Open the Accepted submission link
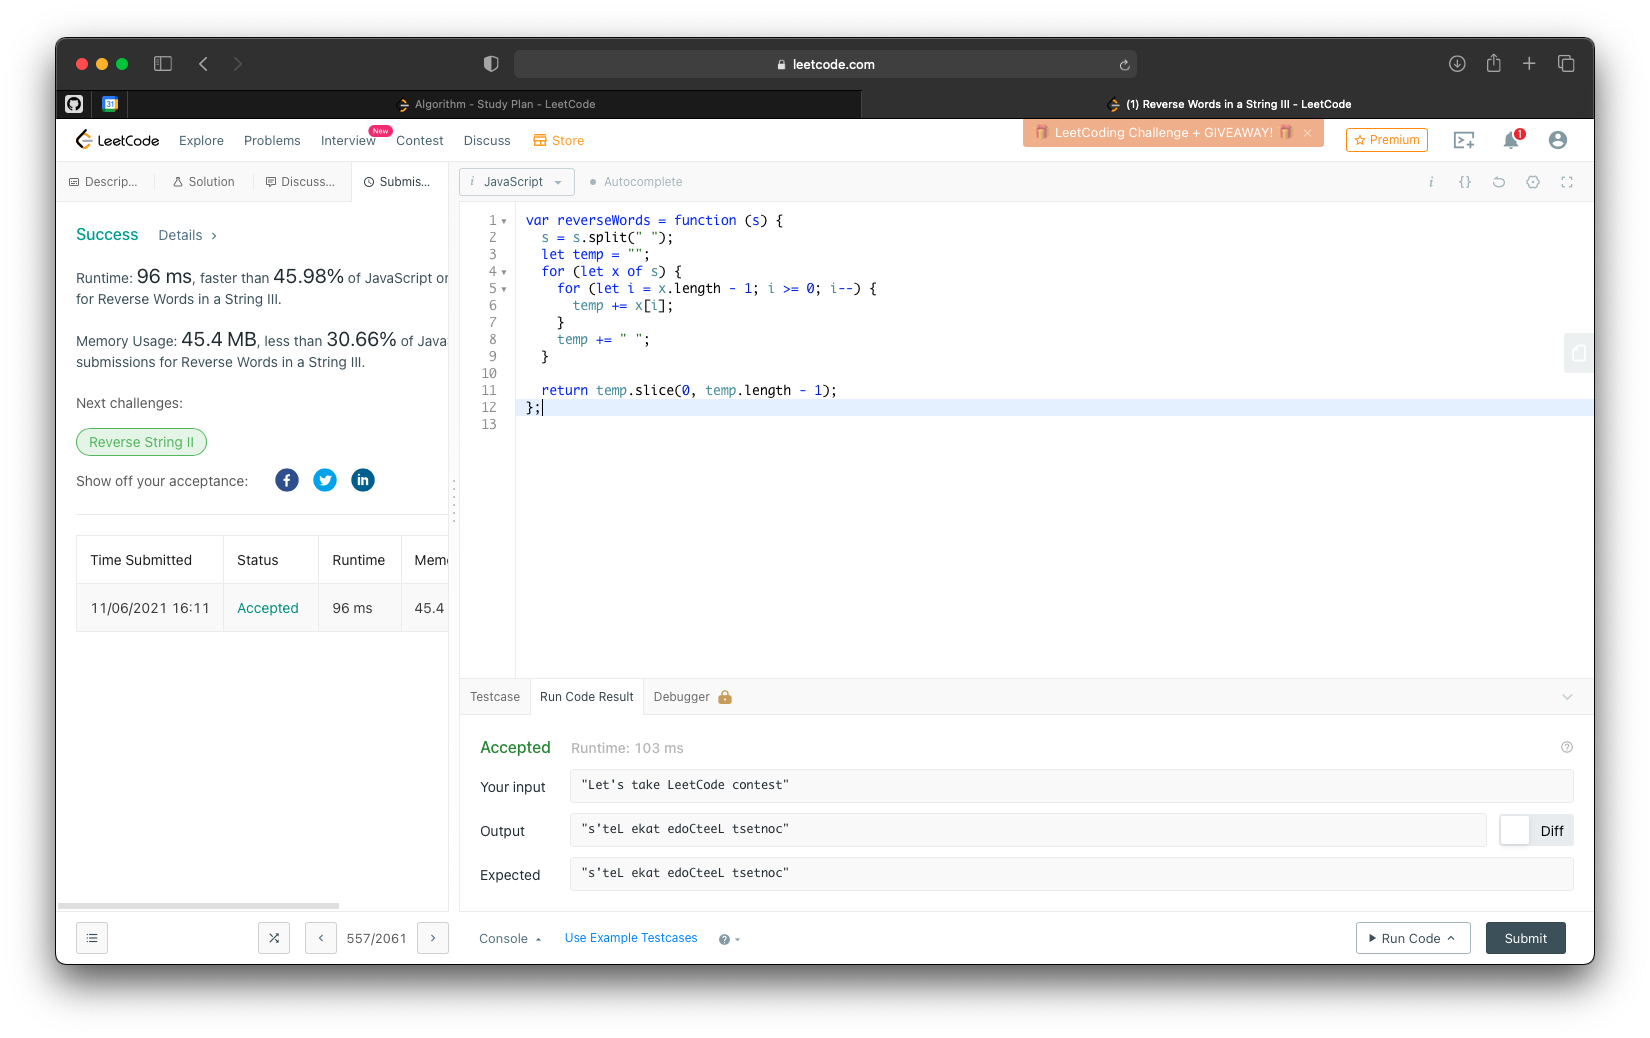 pyautogui.click(x=268, y=608)
